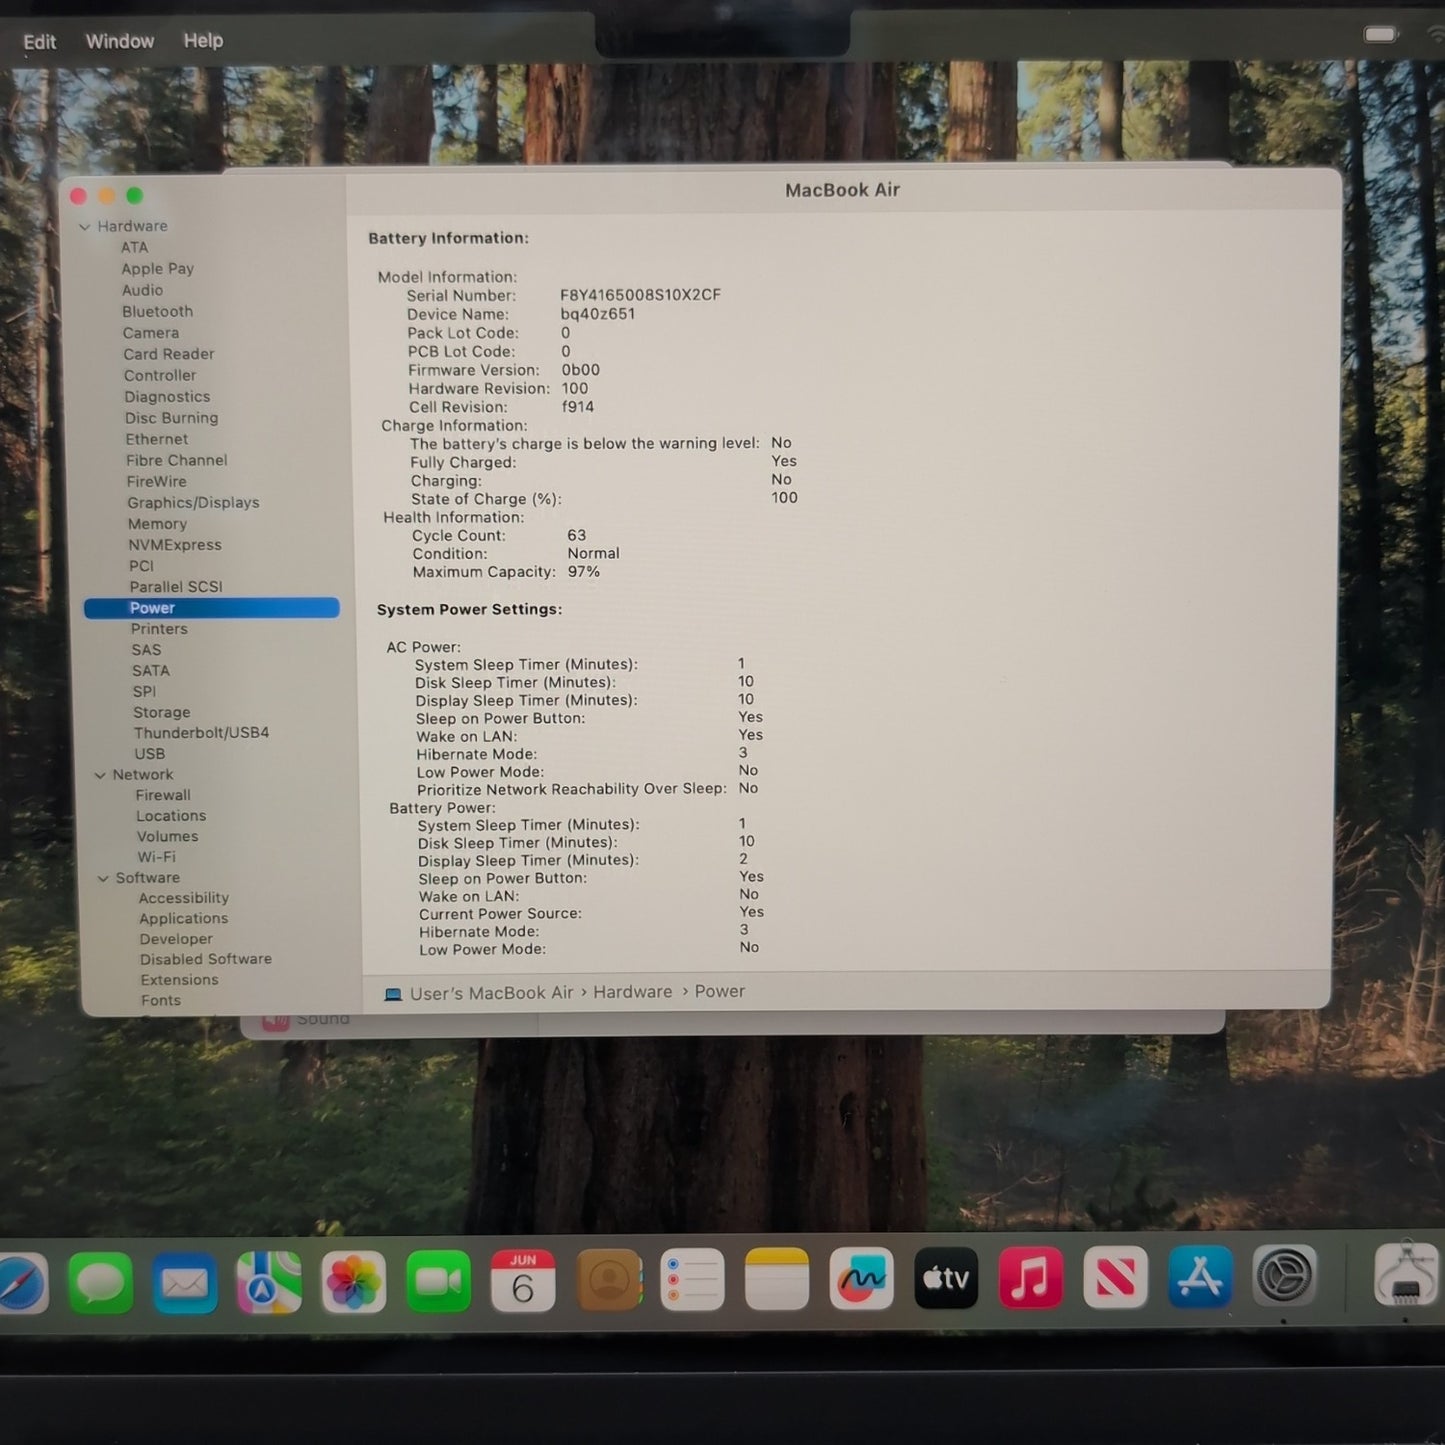The height and width of the screenshot is (1445, 1445).
Task: Launch Music app from Dock
Action: coord(1031,1278)
